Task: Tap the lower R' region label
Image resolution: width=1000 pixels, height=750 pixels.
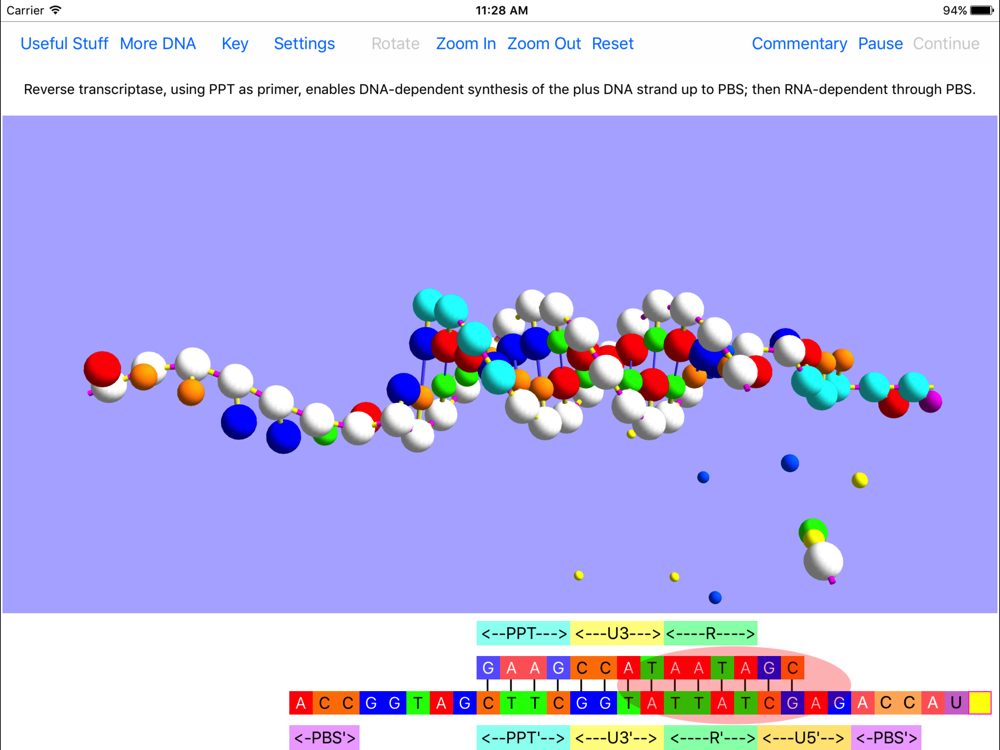Action: click(710, 737)
